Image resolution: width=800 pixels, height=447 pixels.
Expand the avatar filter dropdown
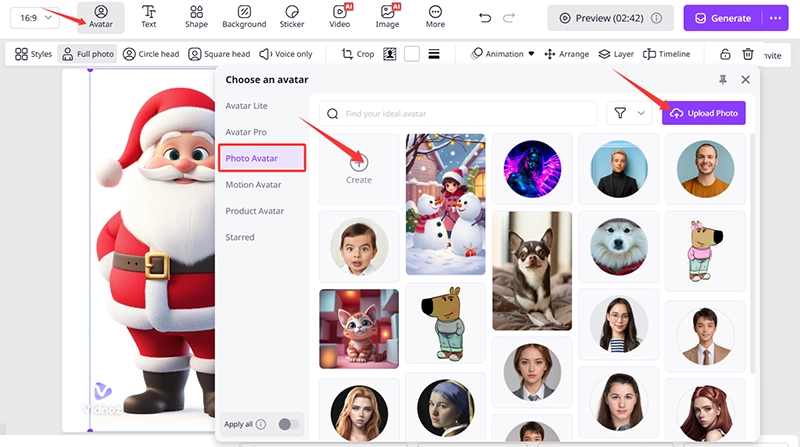(x=629, y=113)
